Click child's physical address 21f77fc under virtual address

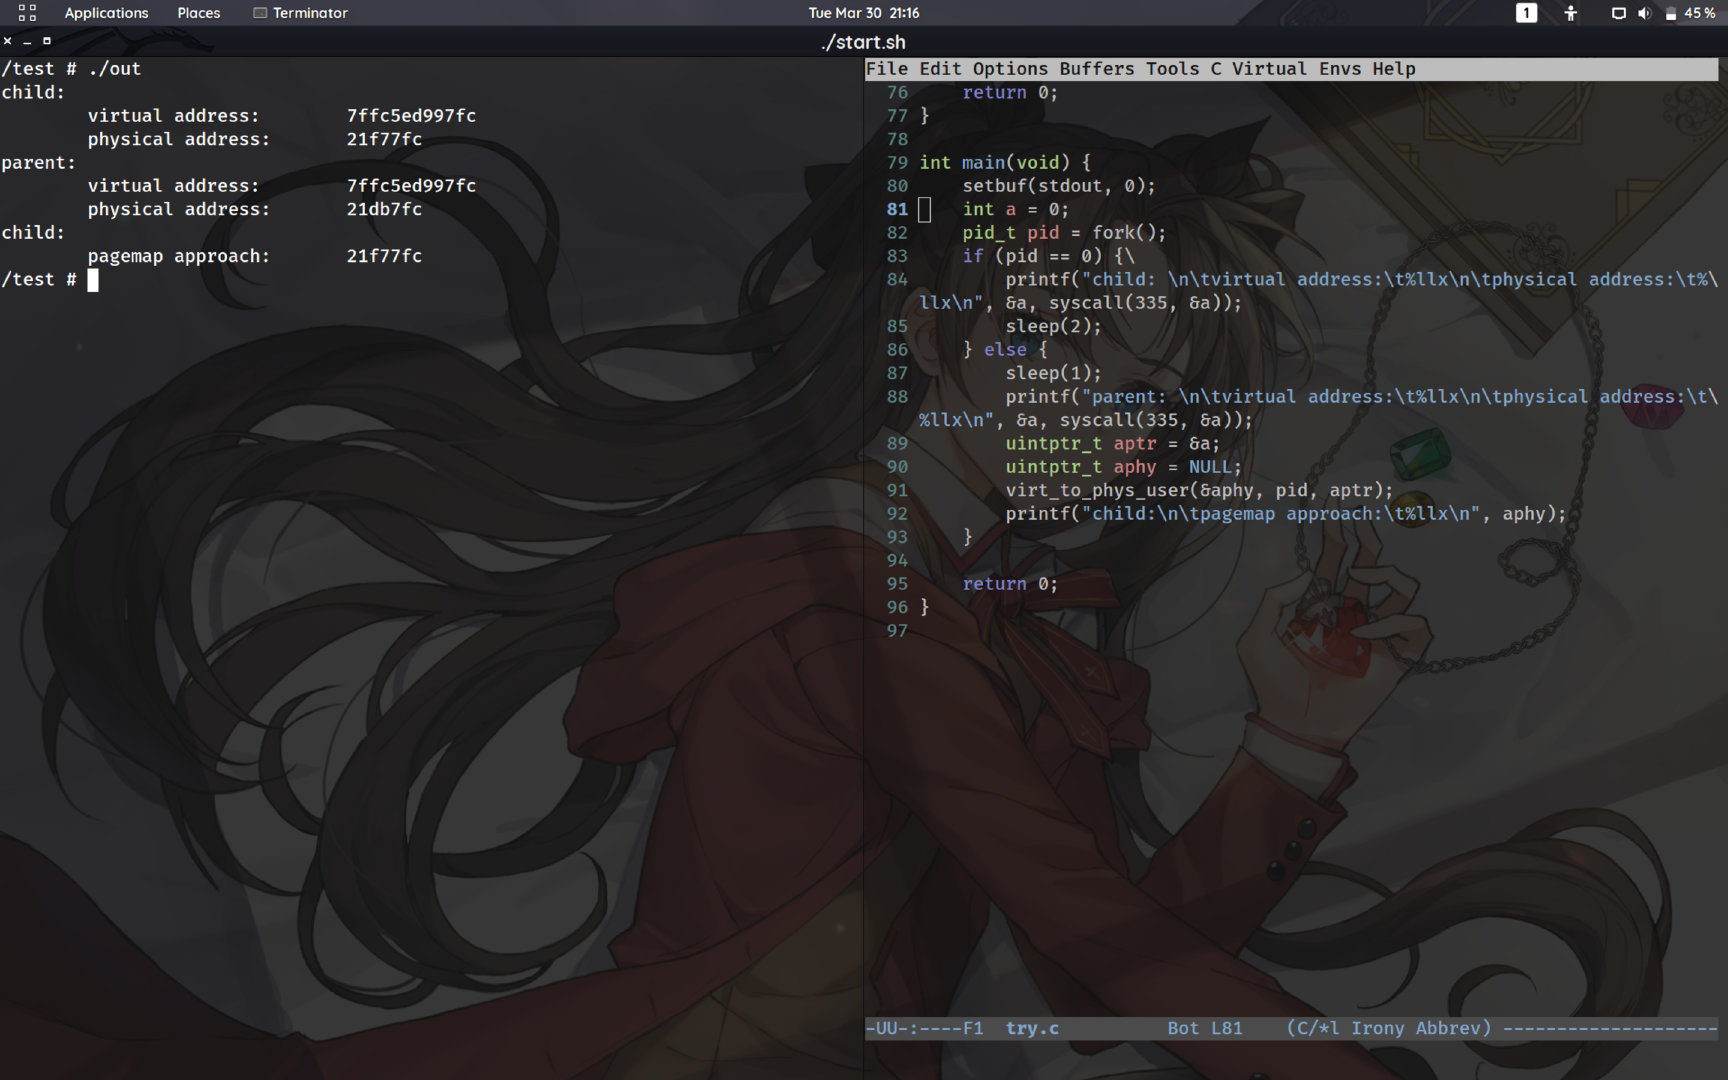tap(384, 139)
